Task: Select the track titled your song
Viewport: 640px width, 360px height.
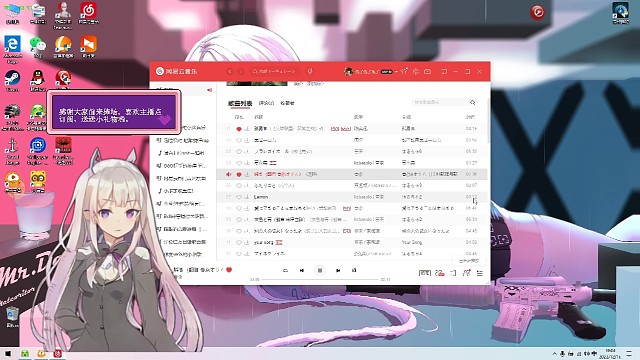Action: click(x=264, y=242)
